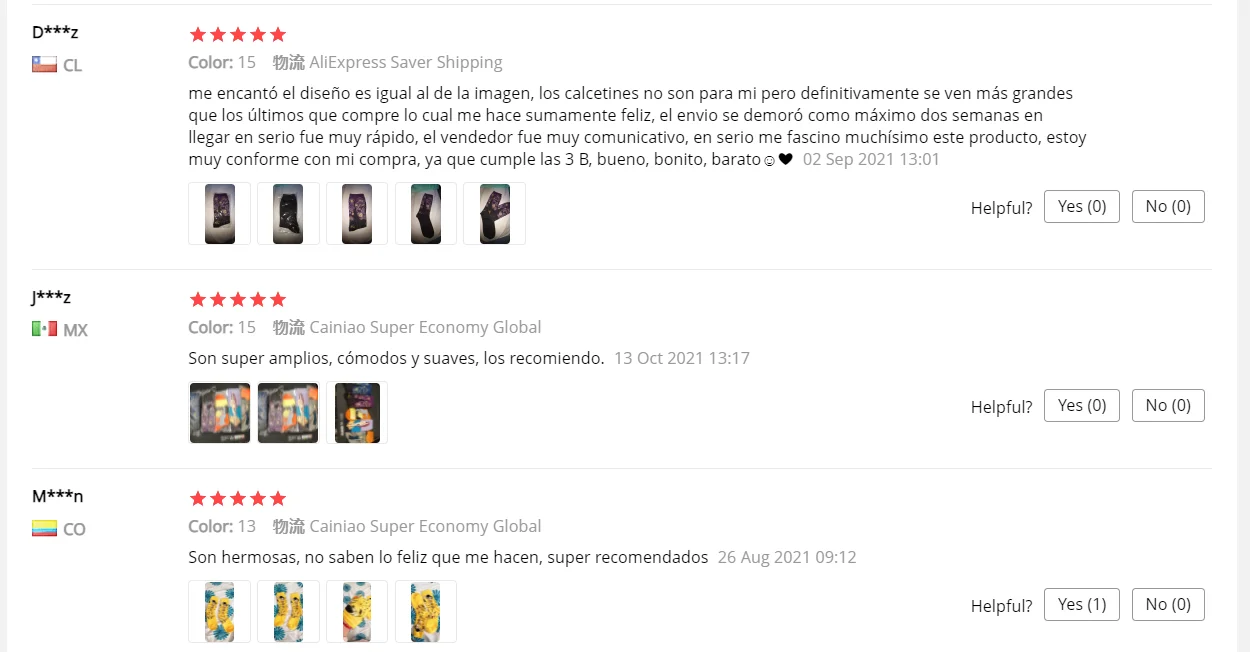Open first yellow sock photo in M***n review

(x=220, y=611)
